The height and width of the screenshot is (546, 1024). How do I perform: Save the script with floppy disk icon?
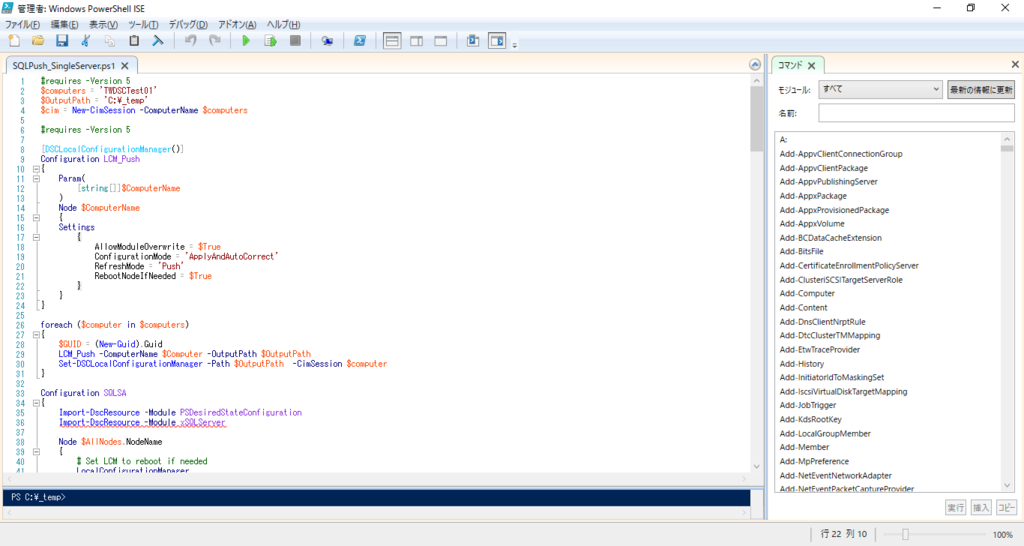point(62,41)
